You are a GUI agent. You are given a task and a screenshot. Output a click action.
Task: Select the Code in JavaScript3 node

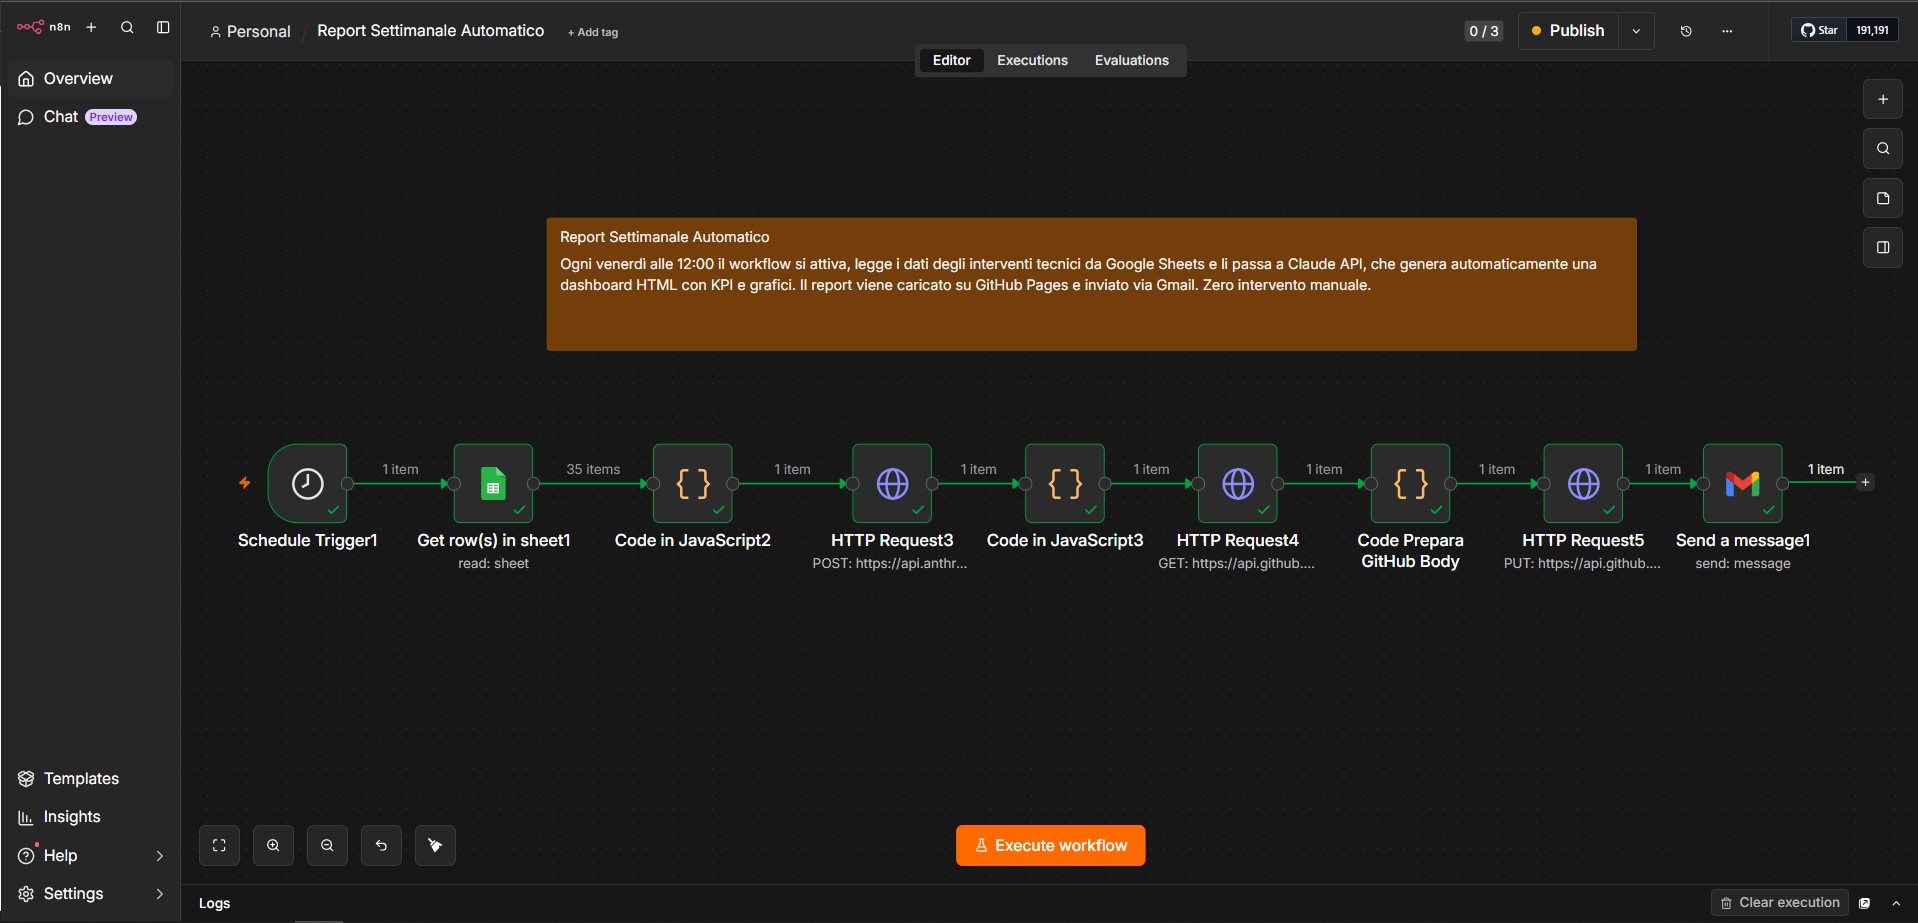tap(1065, 483)
